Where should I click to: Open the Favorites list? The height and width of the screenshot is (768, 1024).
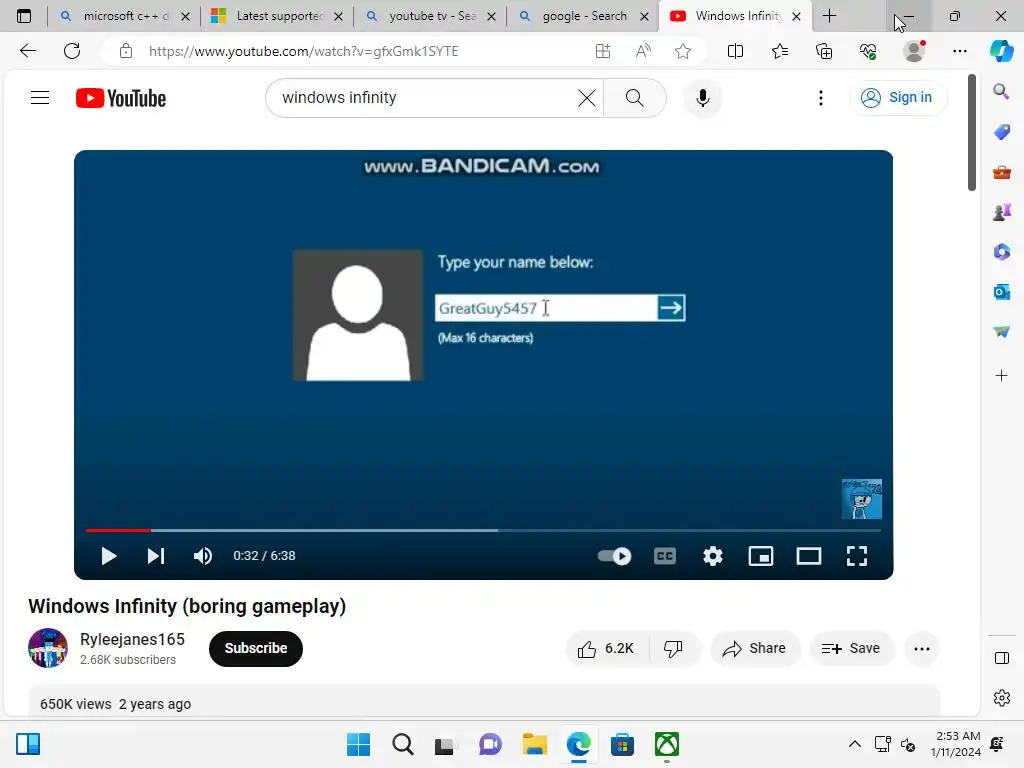(x=780, y=51)
